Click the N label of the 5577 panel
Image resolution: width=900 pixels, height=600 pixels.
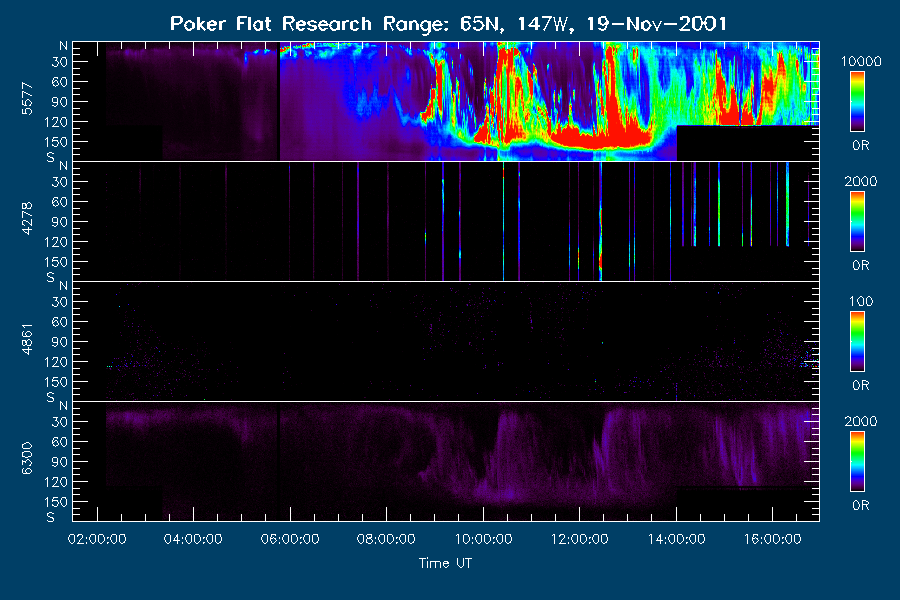[x=63, y=46]
